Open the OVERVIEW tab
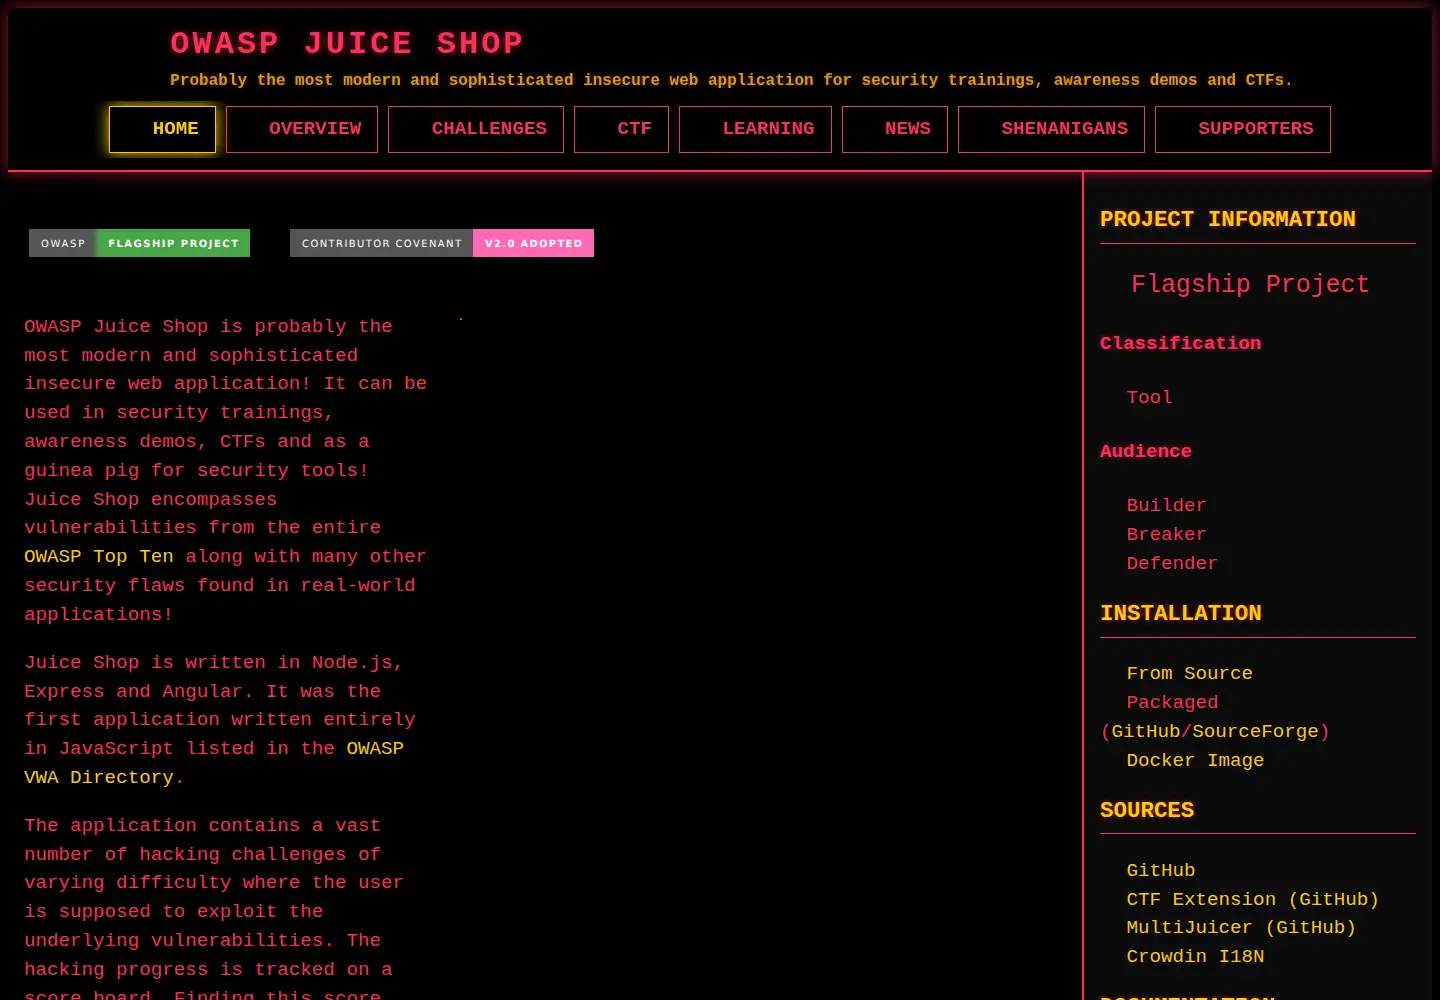Viewport: 1440px width, 1000px height. pos(302,129)
